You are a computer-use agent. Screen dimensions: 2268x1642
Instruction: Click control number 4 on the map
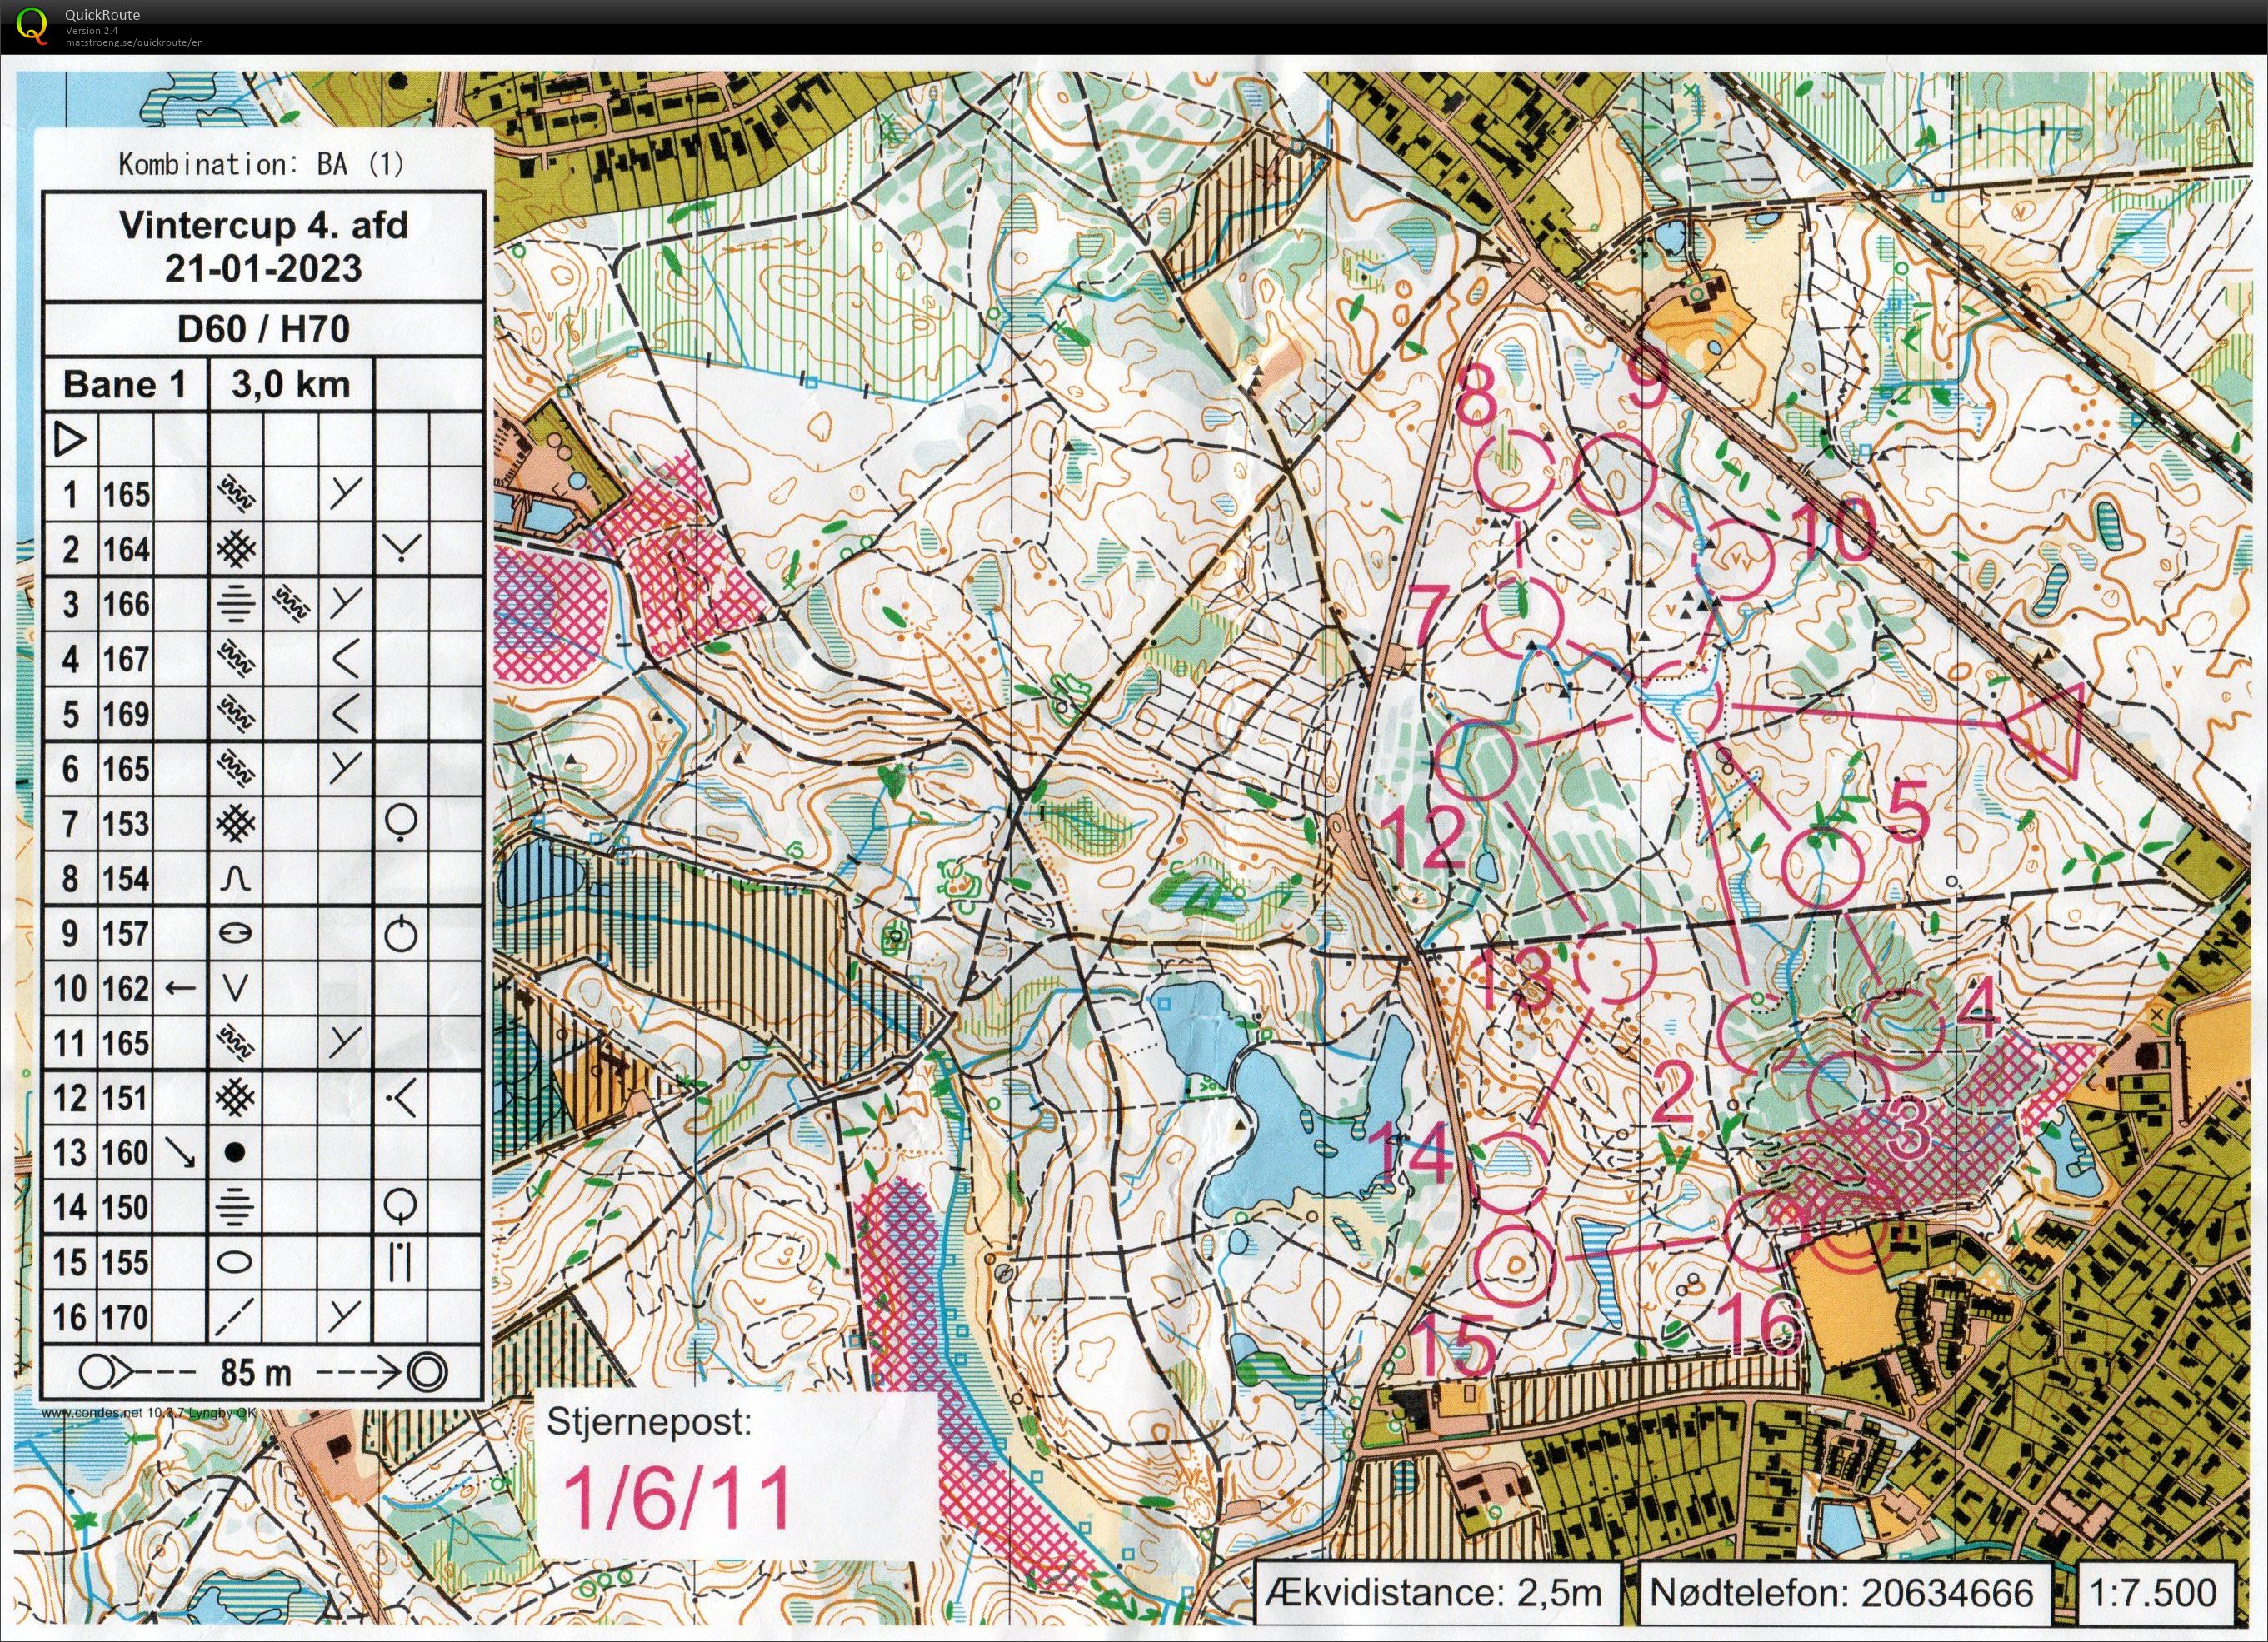1977,1007
